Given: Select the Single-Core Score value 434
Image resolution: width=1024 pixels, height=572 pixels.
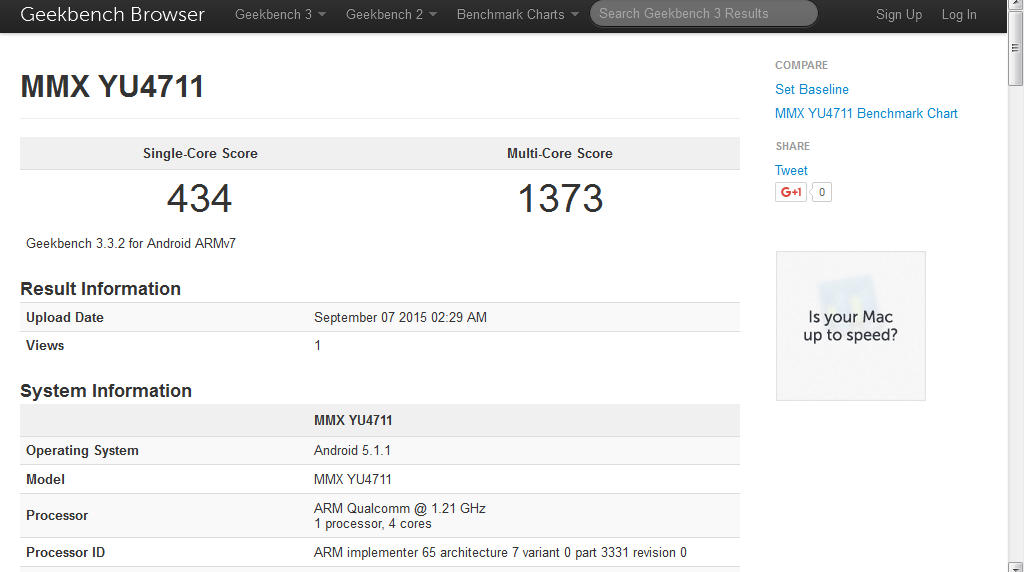Looking at the screenshot, I should tap(200, 199).
